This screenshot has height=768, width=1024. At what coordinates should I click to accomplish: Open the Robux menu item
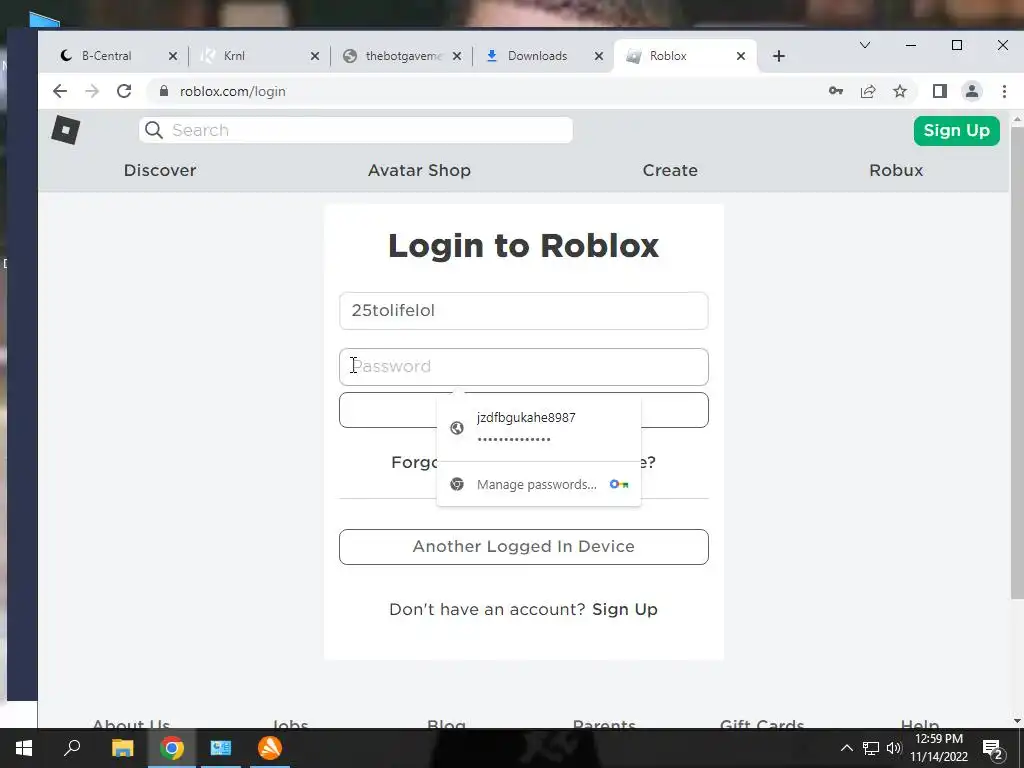896,170
